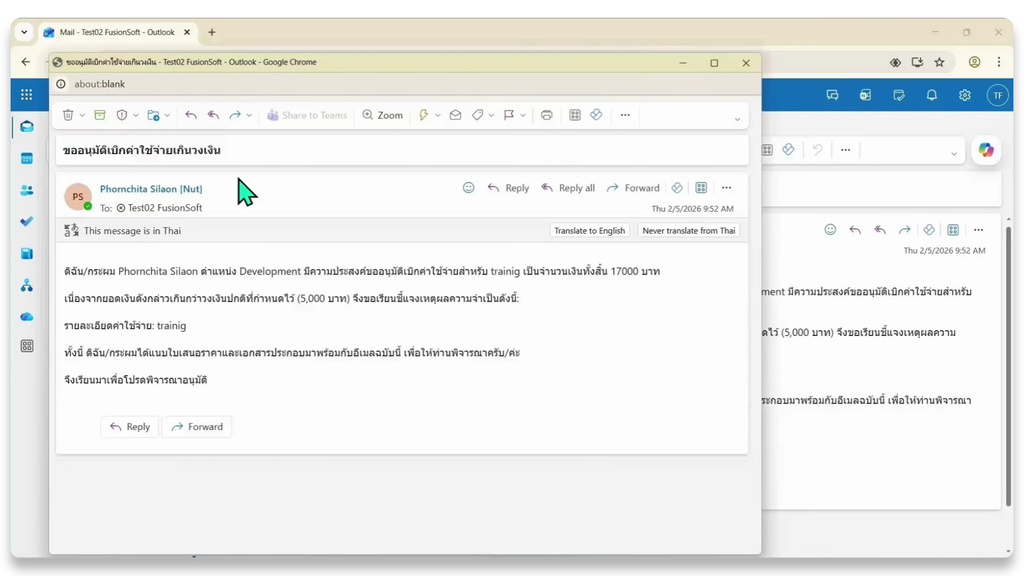Viewport: 1024px width, 576px height.
Task: Open more message actions ellipsis in header
Action: 726,187
